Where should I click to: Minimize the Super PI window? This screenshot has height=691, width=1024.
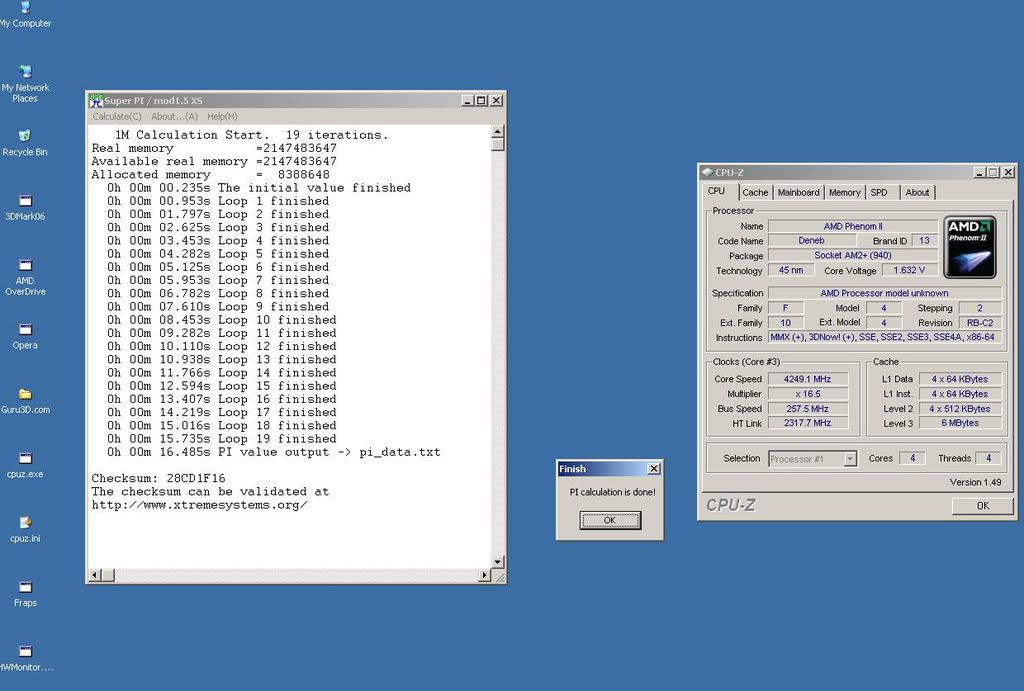click(468, 101)
